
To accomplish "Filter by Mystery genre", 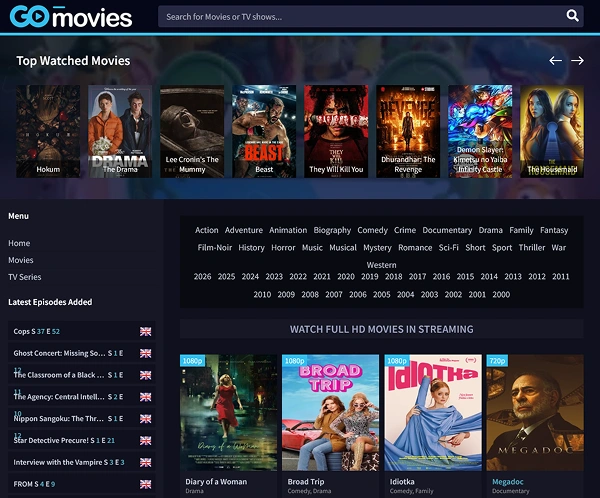I will coord(377,248).
